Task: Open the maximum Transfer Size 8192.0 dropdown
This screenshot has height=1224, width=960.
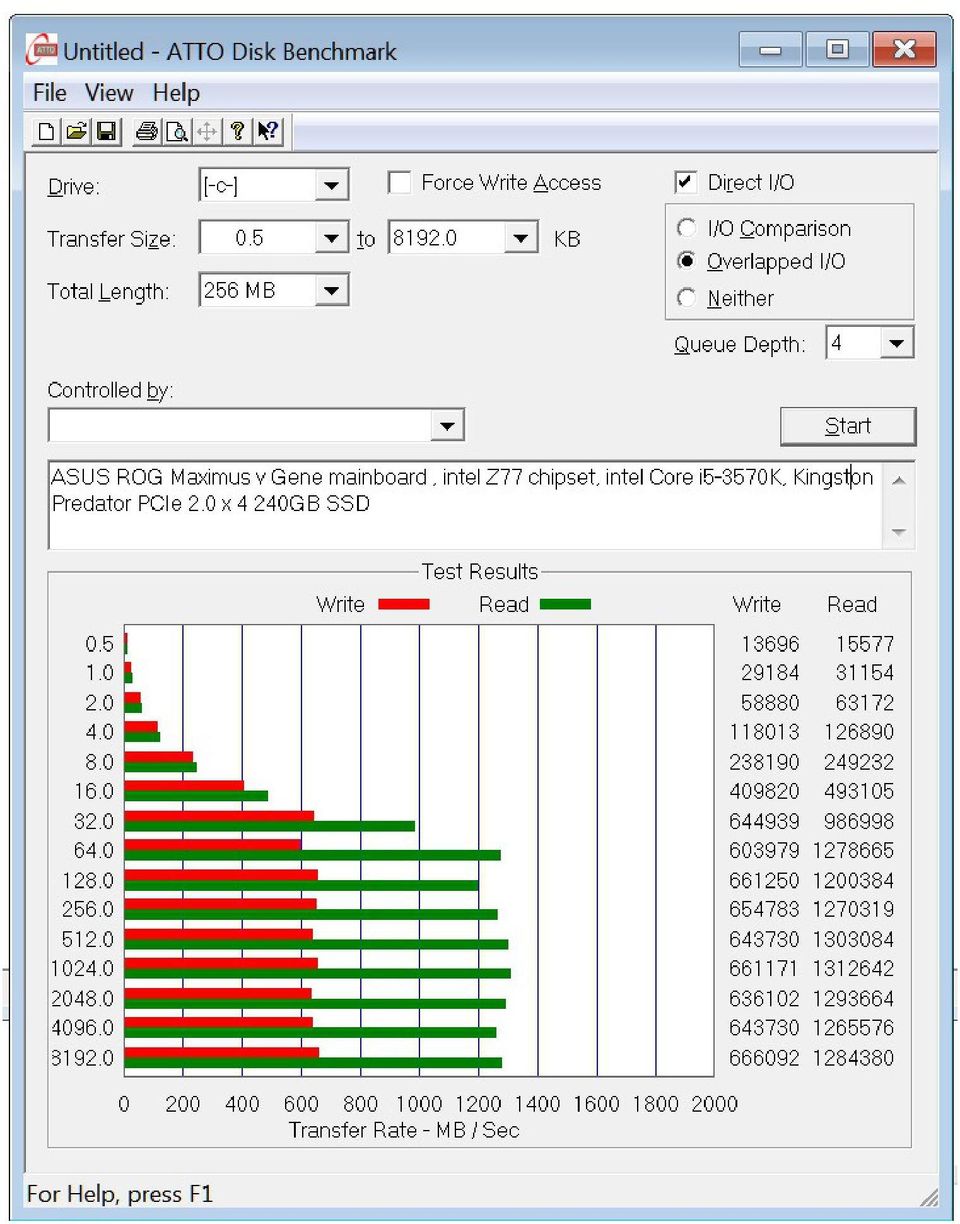Action: pos(520,239)
